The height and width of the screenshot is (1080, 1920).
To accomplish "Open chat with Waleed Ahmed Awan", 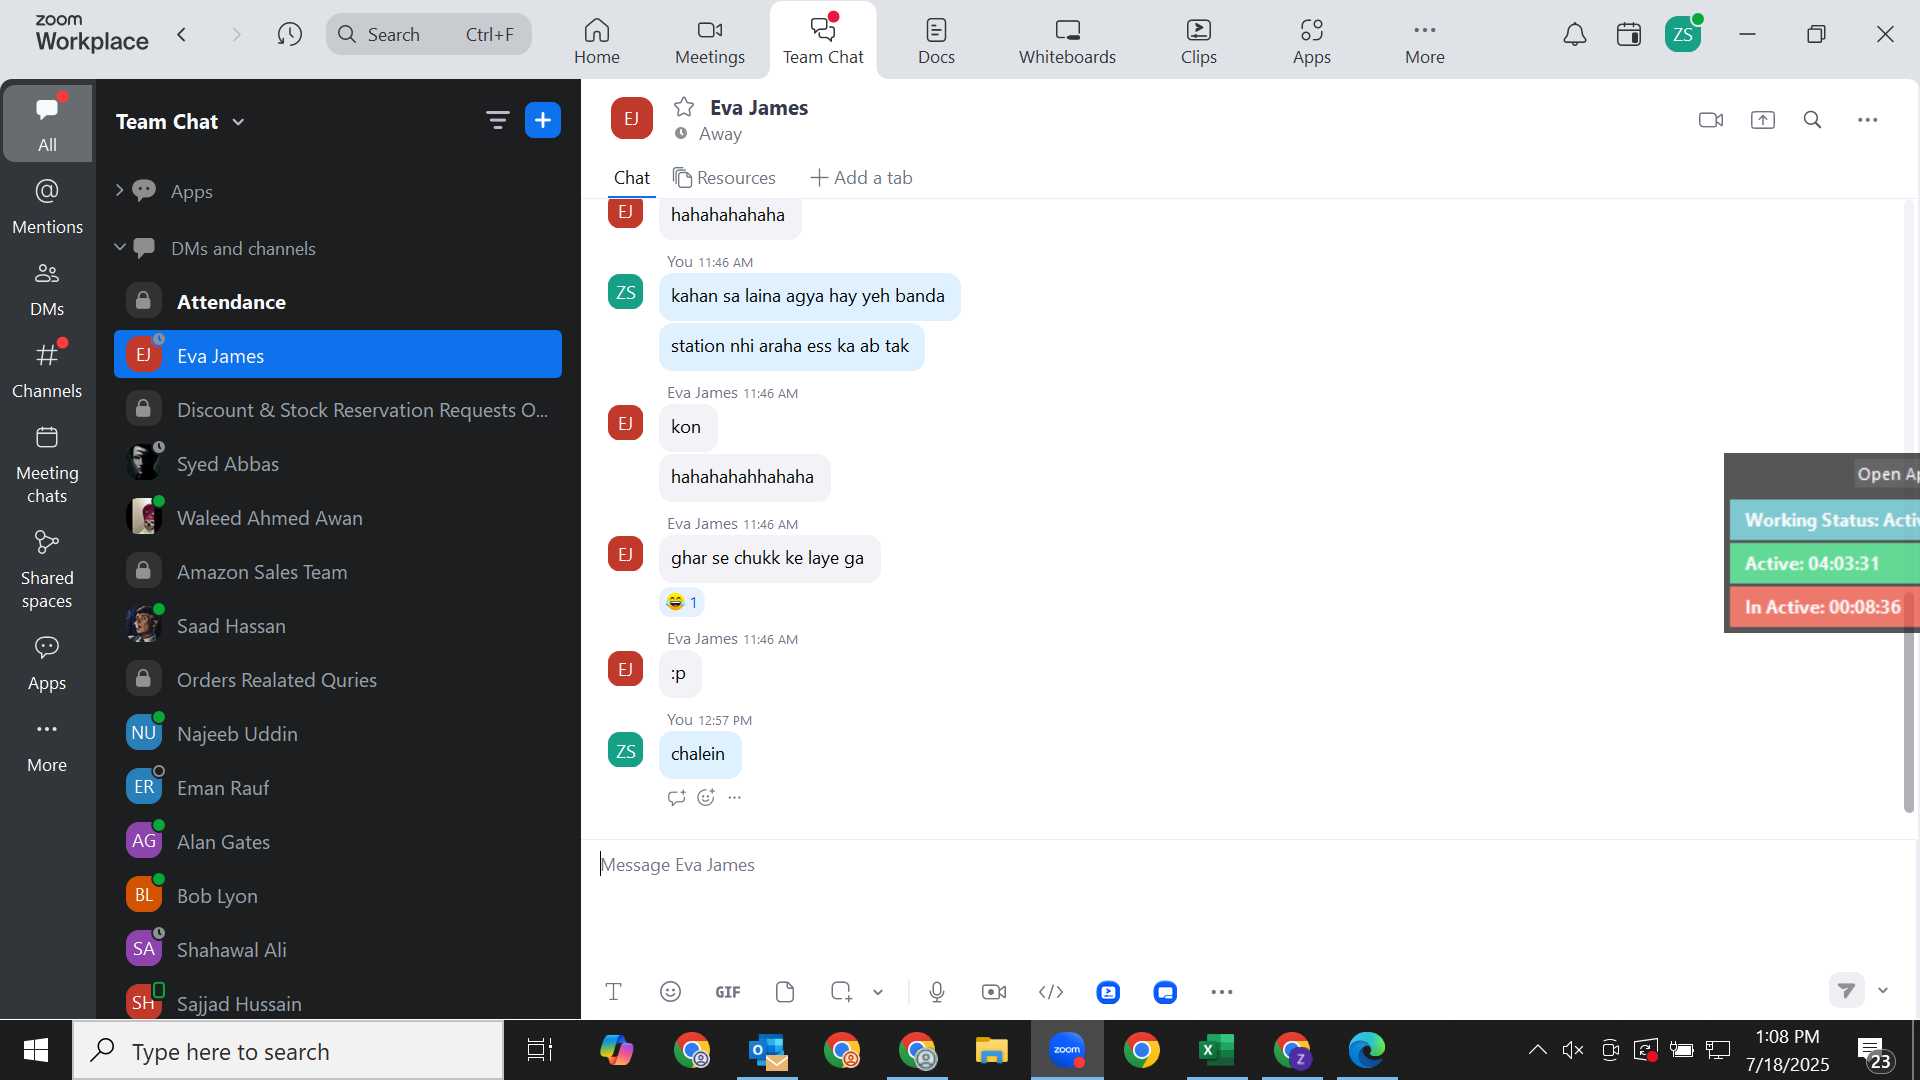I will tap(338, 517).
